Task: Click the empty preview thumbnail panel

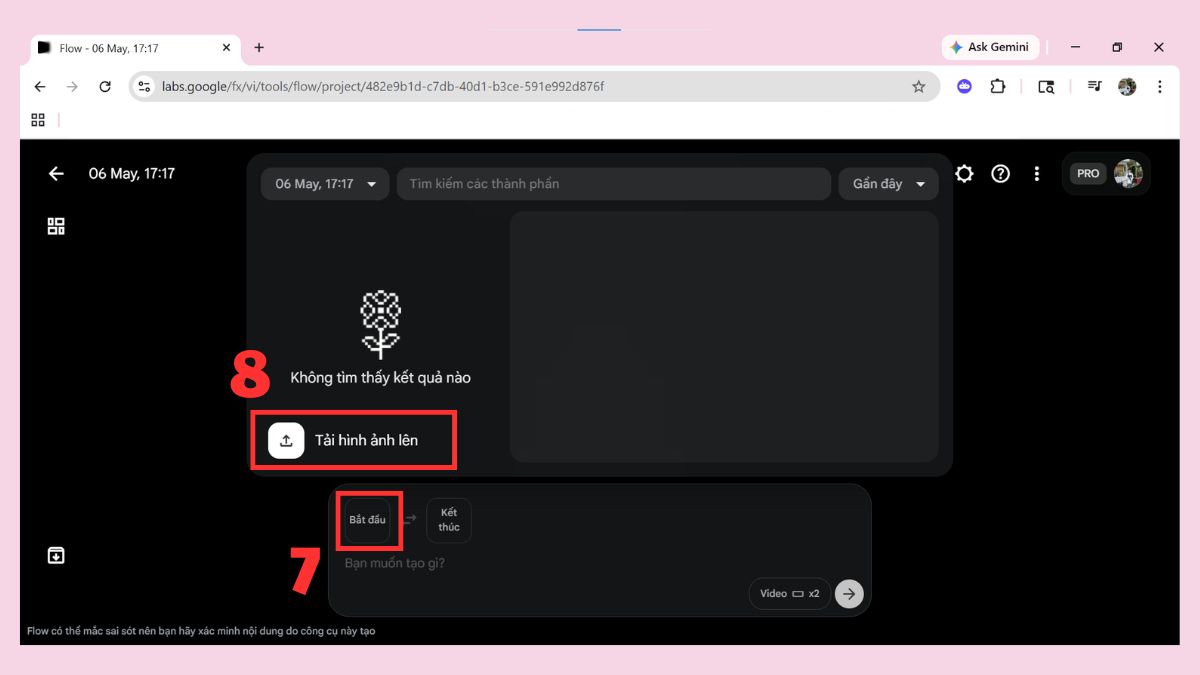Action: pos(724,337)
